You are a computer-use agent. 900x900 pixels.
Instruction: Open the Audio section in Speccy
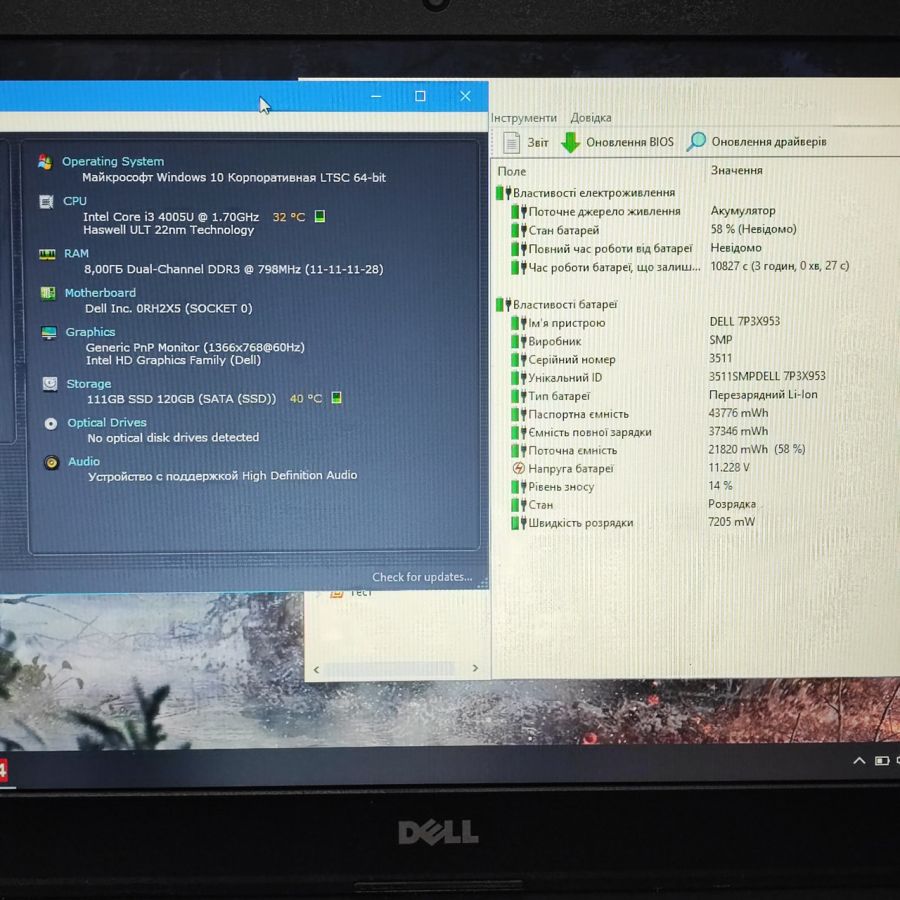coord(84,461)
